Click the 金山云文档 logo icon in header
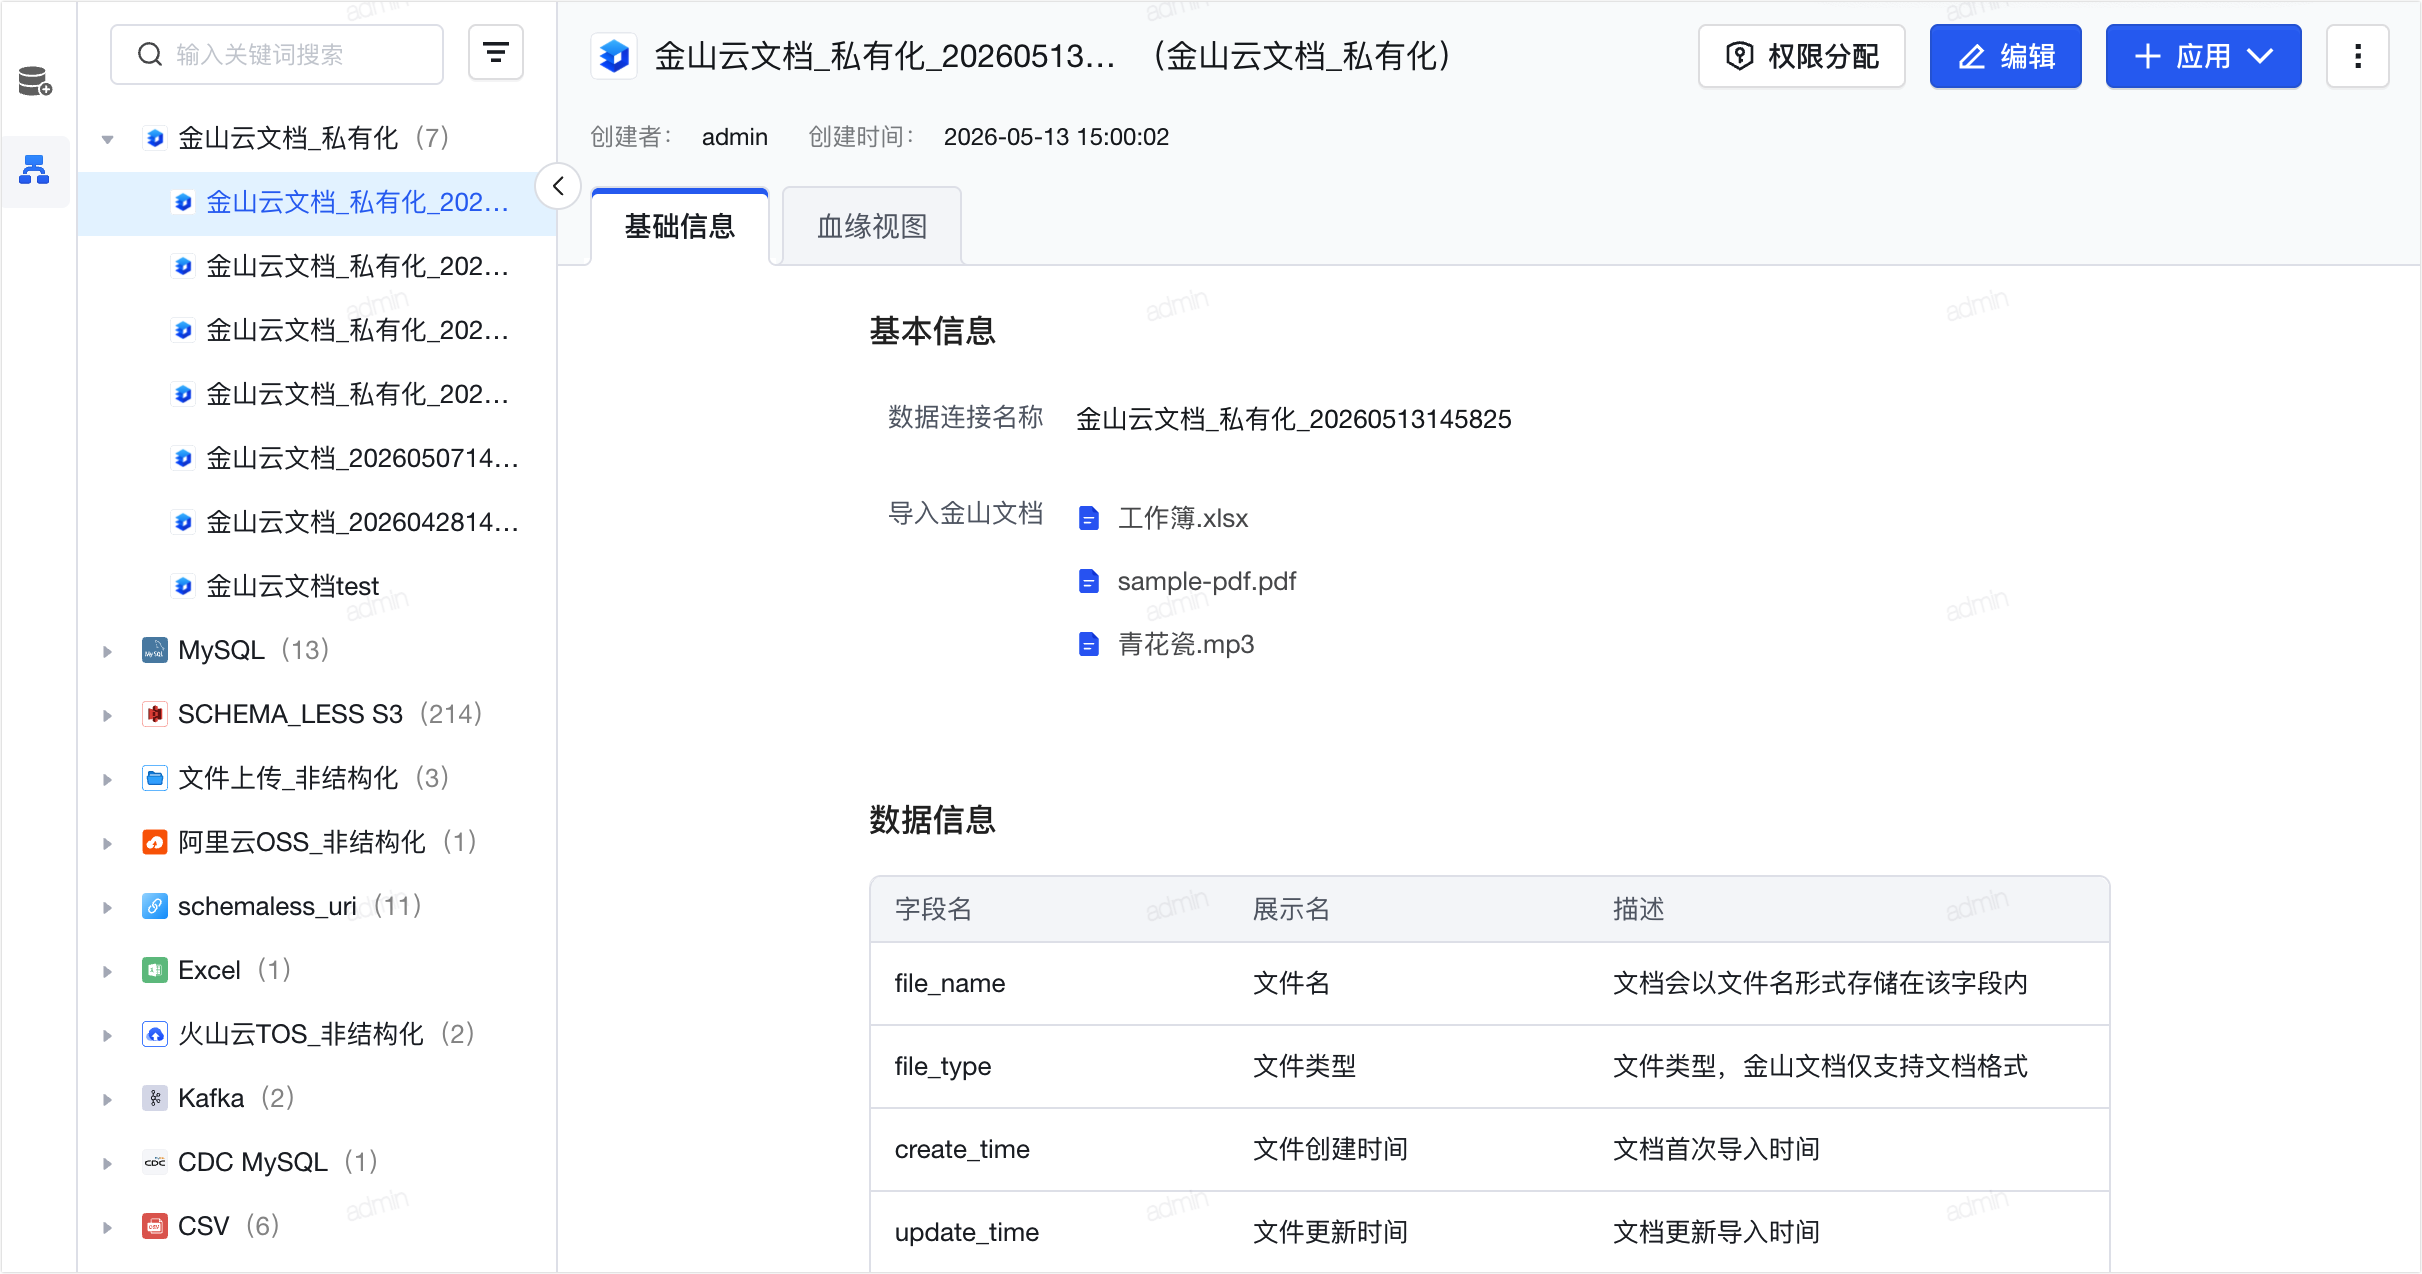Image resolution: width=2422 pixels, height=1274 pixels. click(x=614, y=56)
